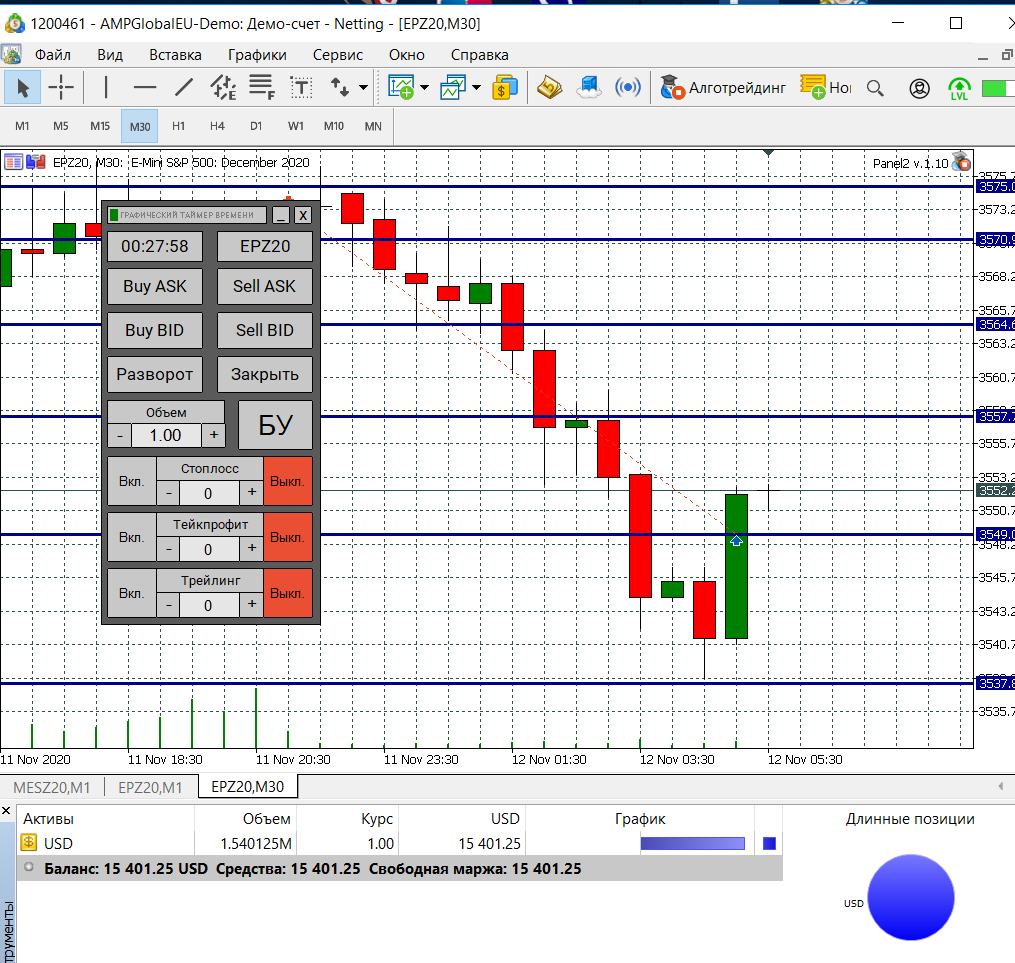Viewport: 1015px width, 963px height.
Task: Open the Сервис menu
Action: click(x=338, y=55)
